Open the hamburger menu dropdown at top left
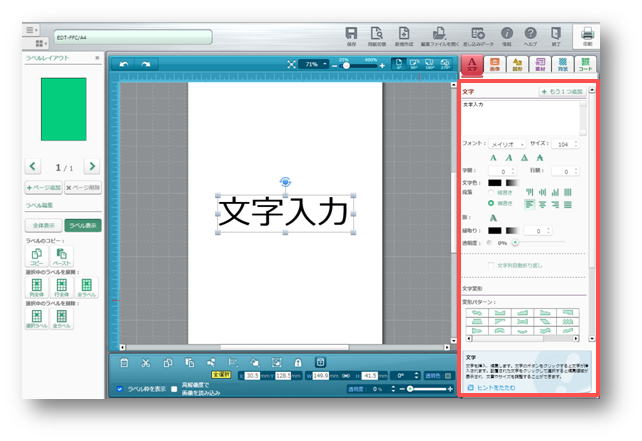Image resolution: width=642 pixels, height=441 pixels. tap(32, 30)
